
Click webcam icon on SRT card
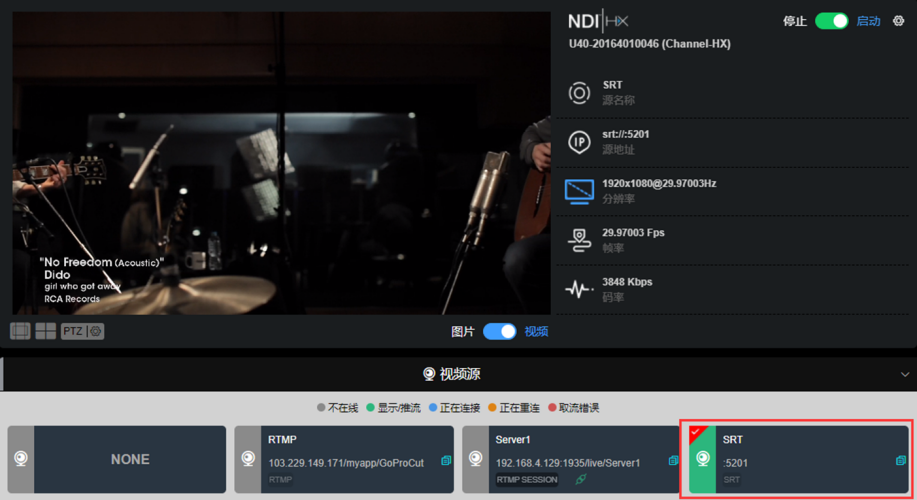(x=703, y=458)
